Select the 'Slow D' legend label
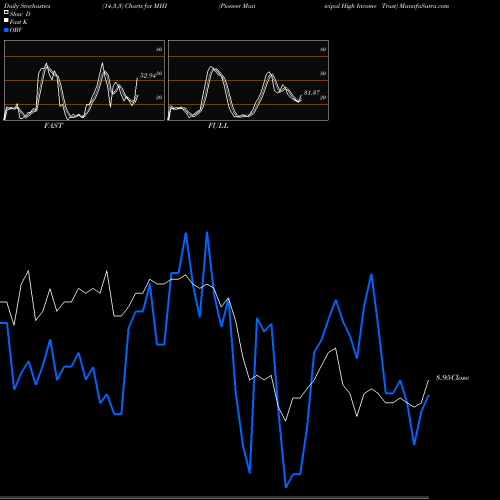500x500 pixels. (x=20, y=14)
